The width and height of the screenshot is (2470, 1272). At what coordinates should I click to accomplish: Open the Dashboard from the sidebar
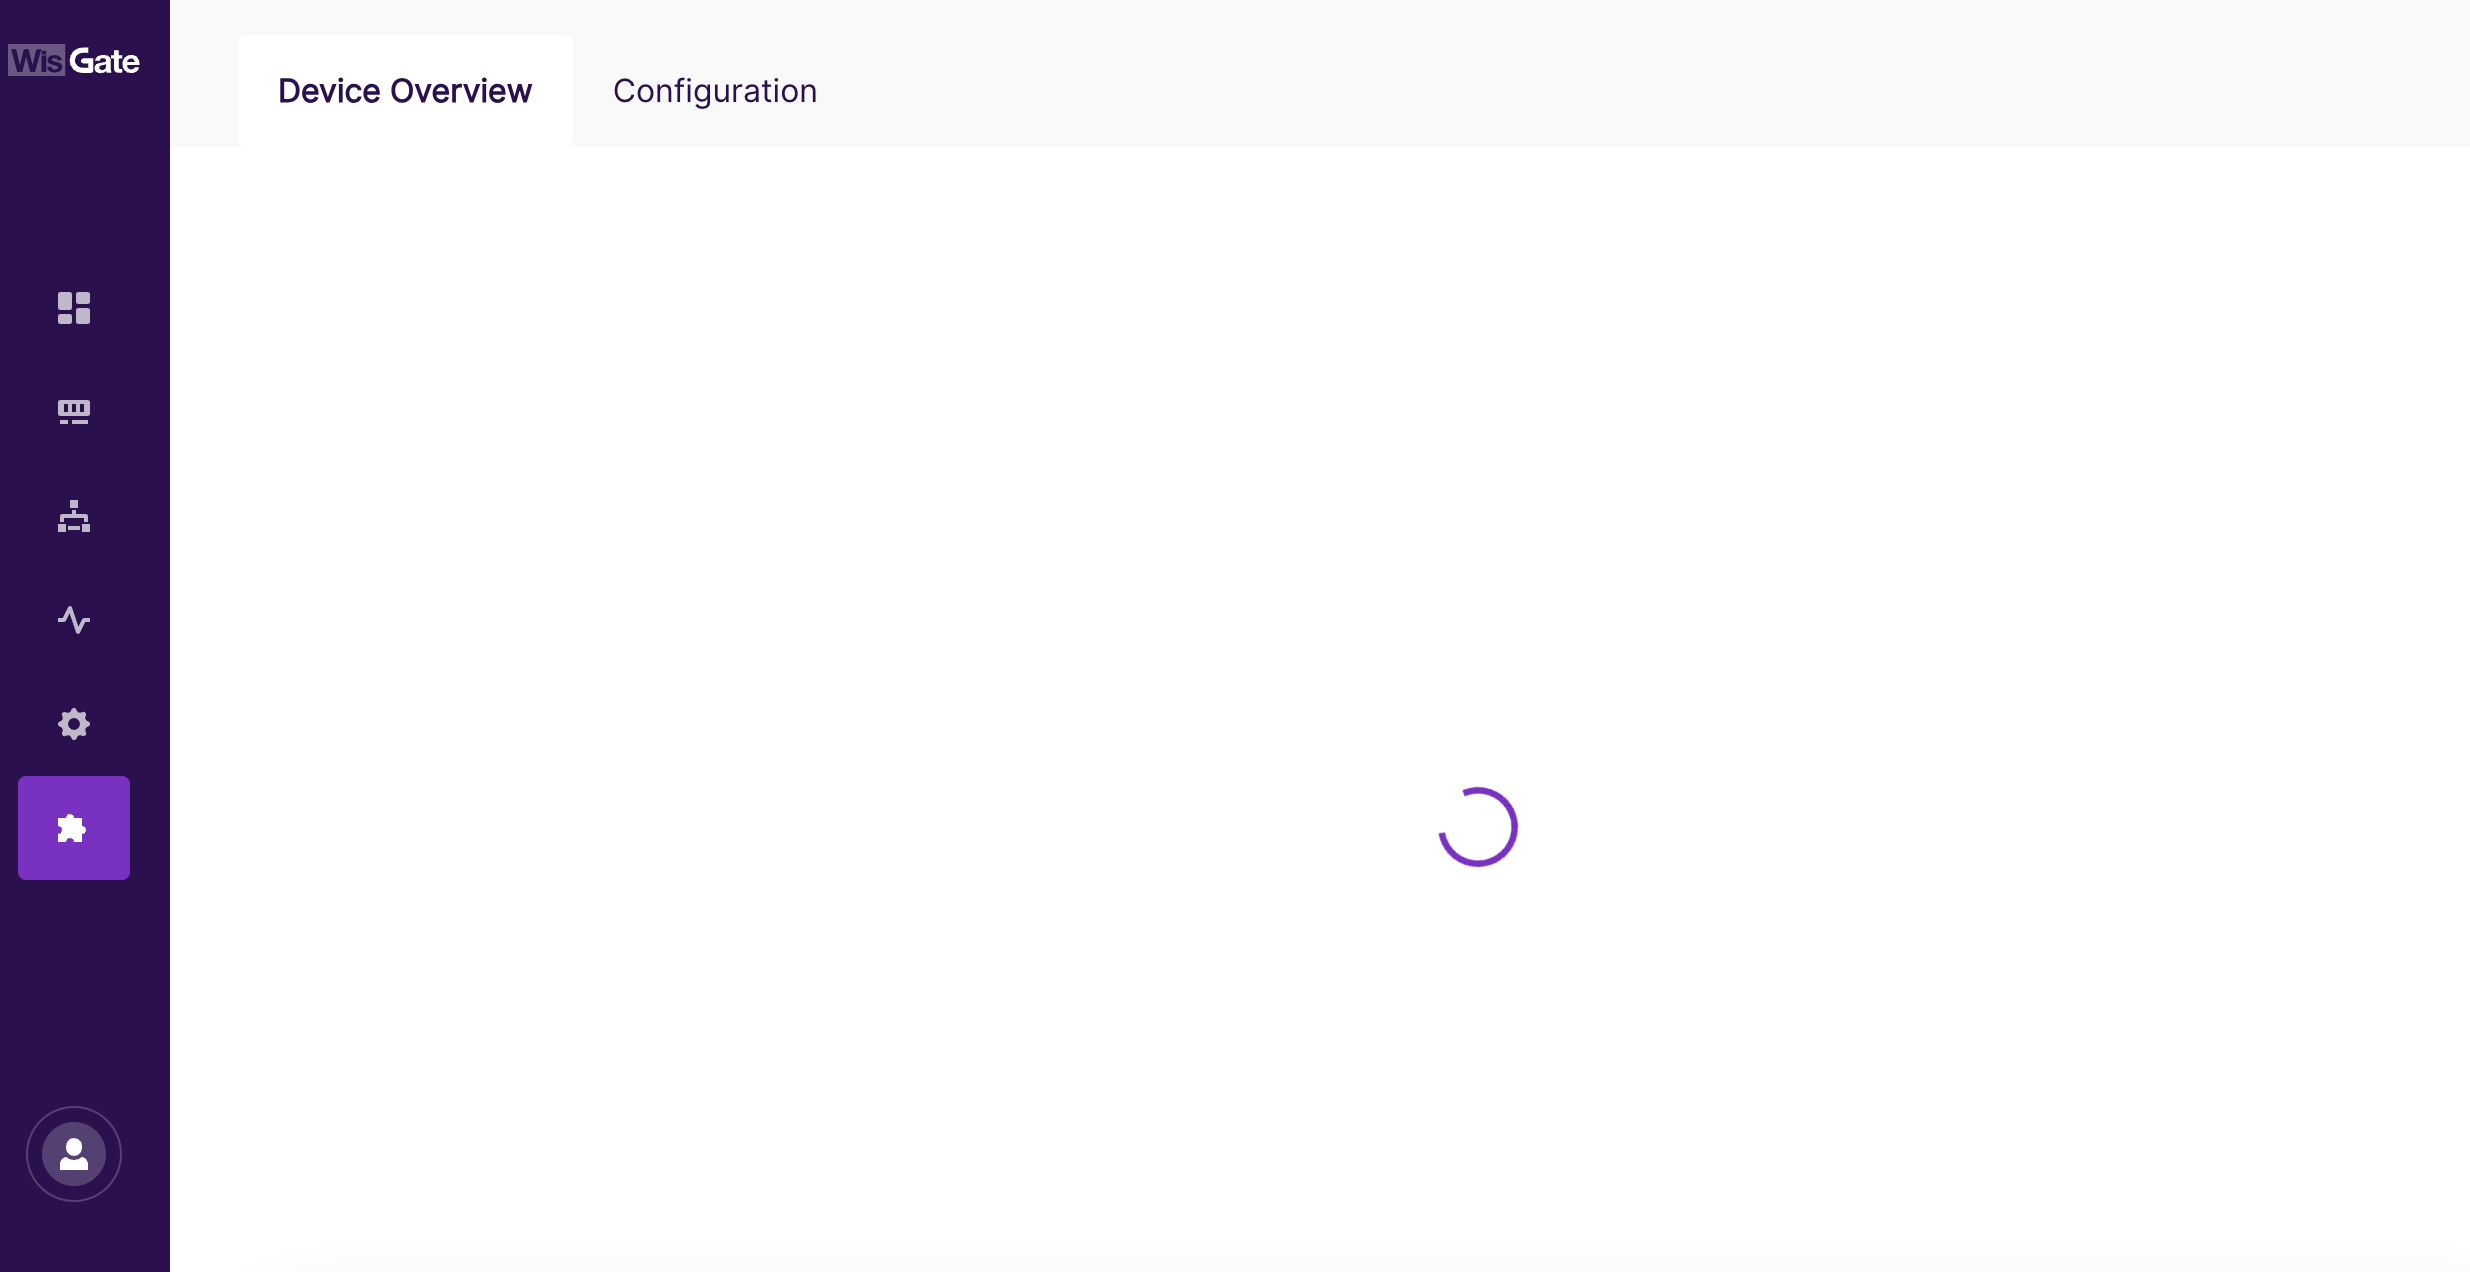pyautogui.click(x=74, y=308)
